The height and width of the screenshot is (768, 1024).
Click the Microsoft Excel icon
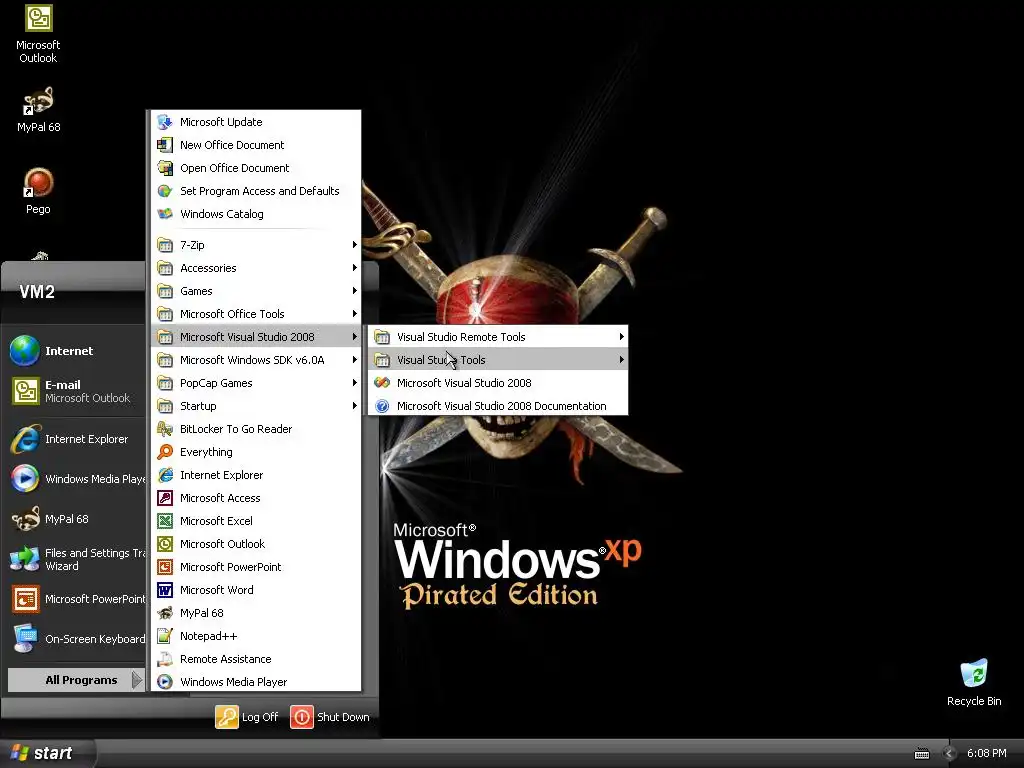(x=165, y=520)
